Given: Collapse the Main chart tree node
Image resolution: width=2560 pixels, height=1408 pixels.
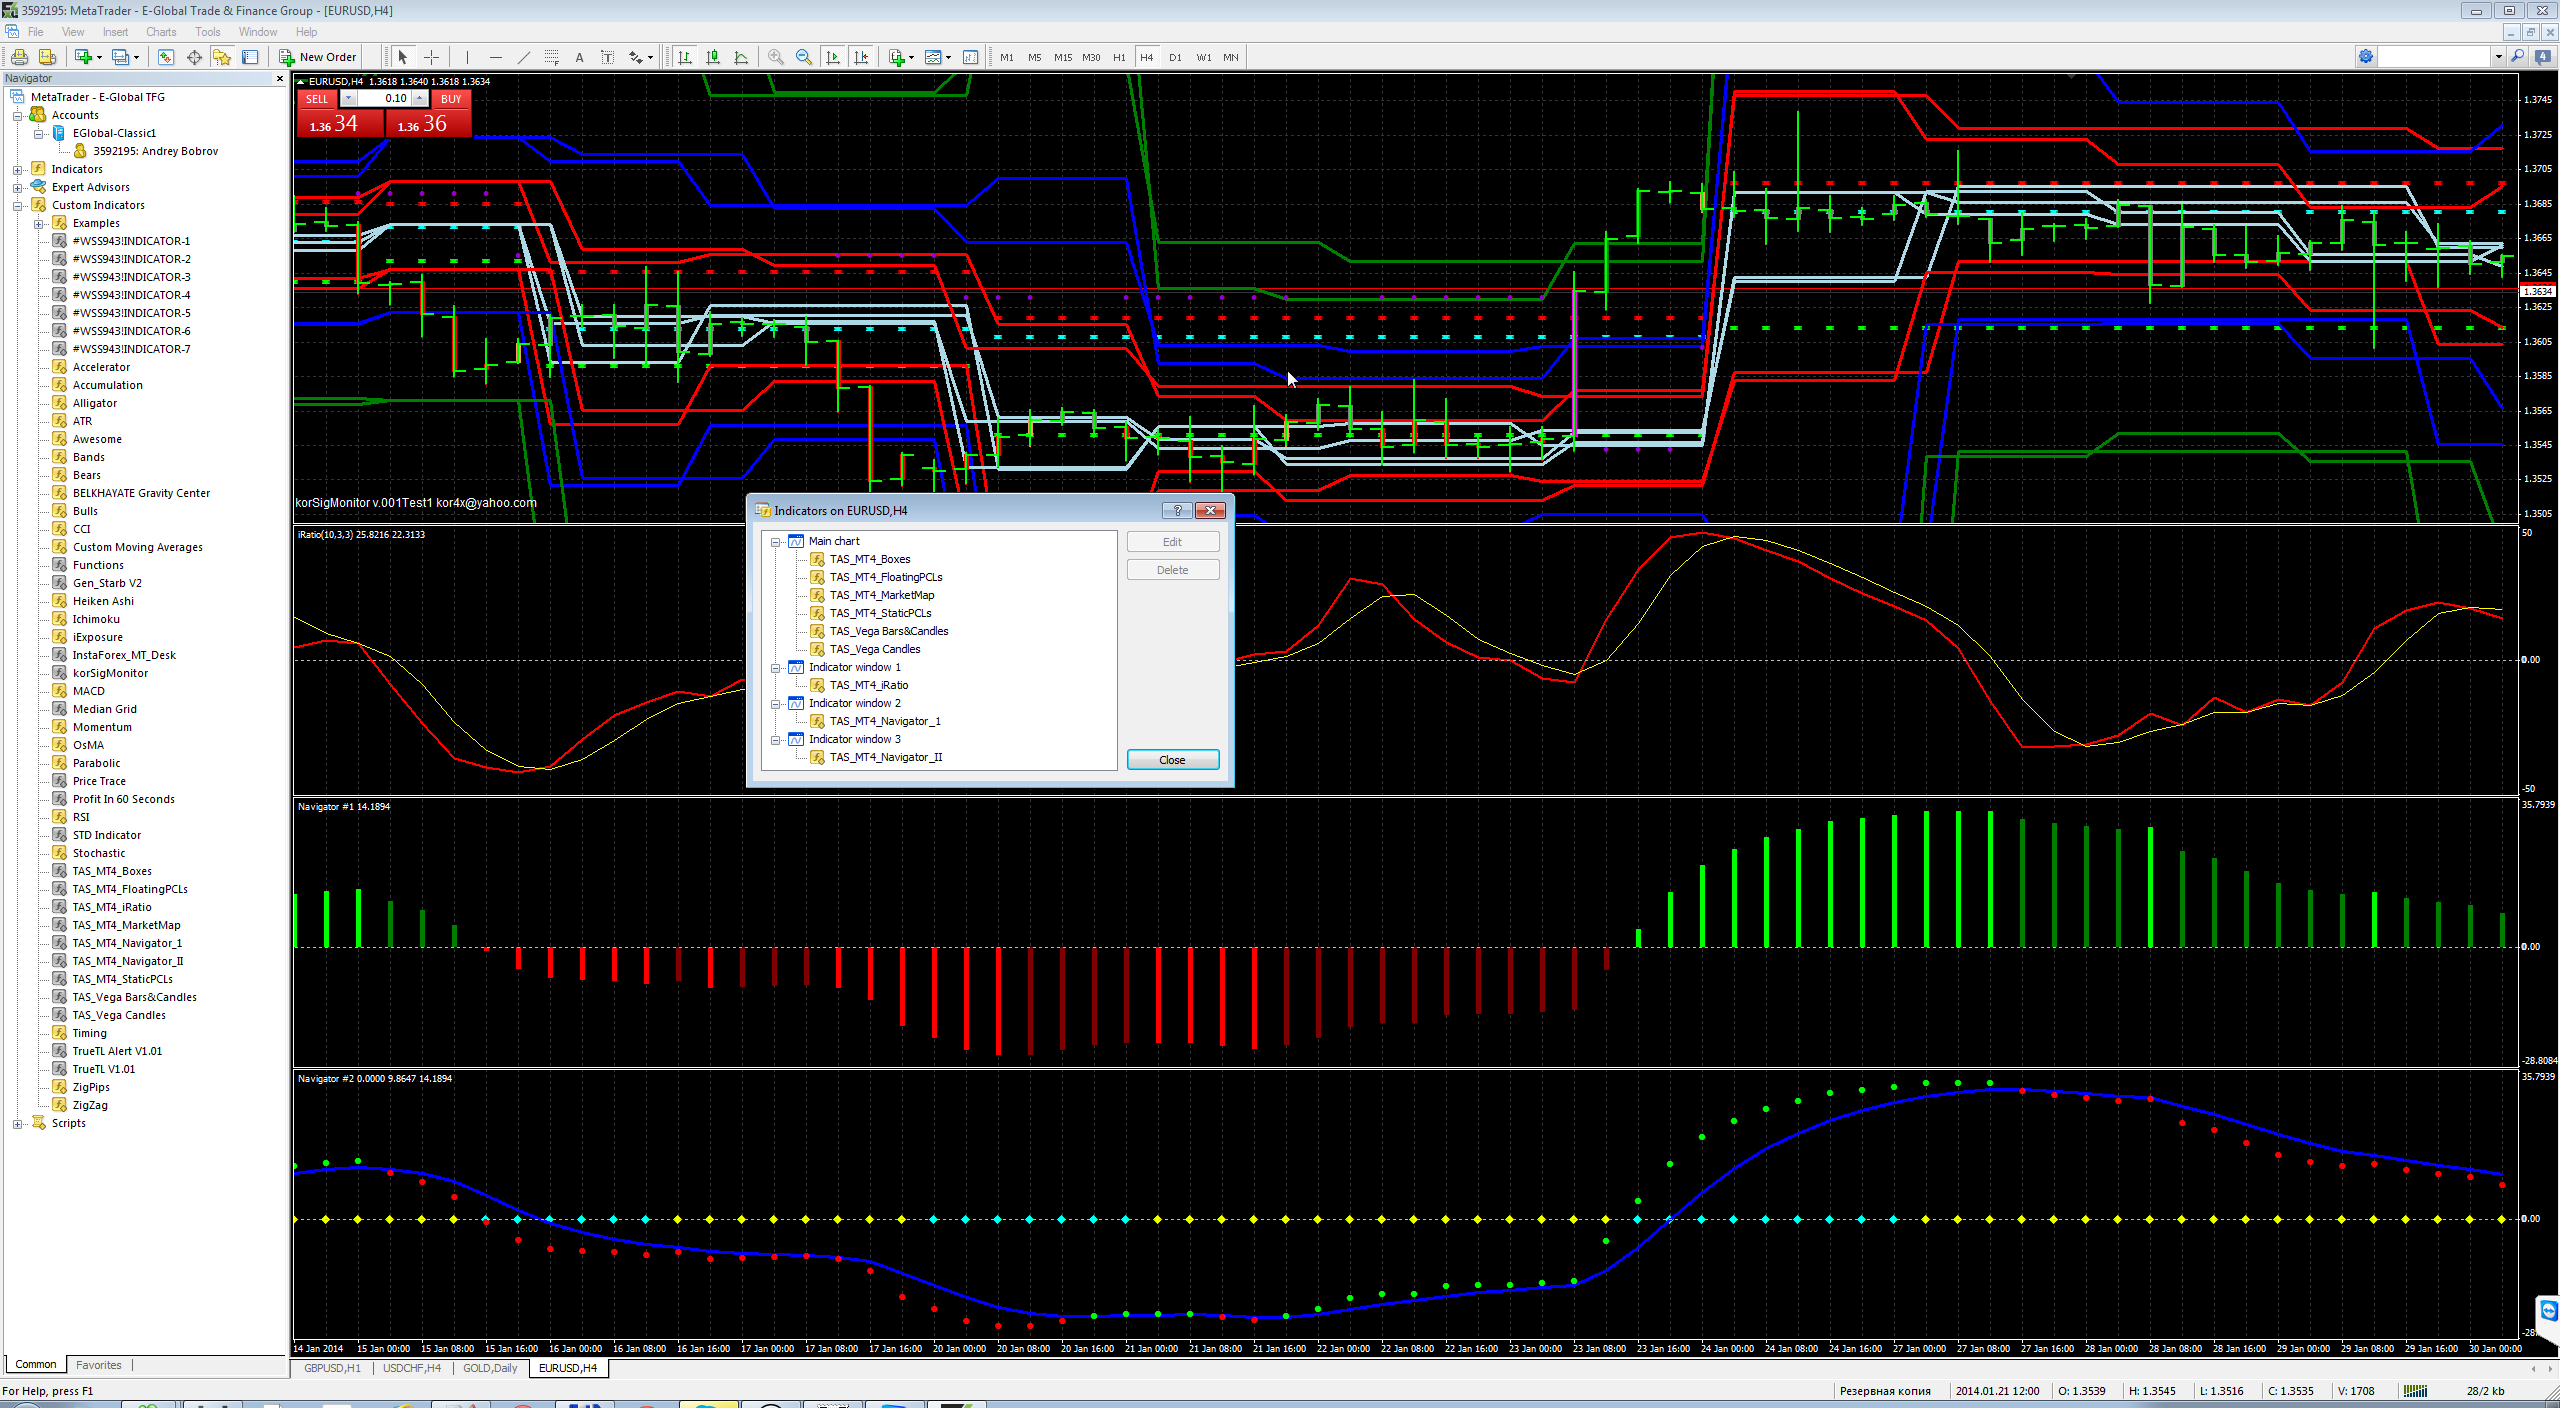Looking at the screenshot, I should pos(775,541).
